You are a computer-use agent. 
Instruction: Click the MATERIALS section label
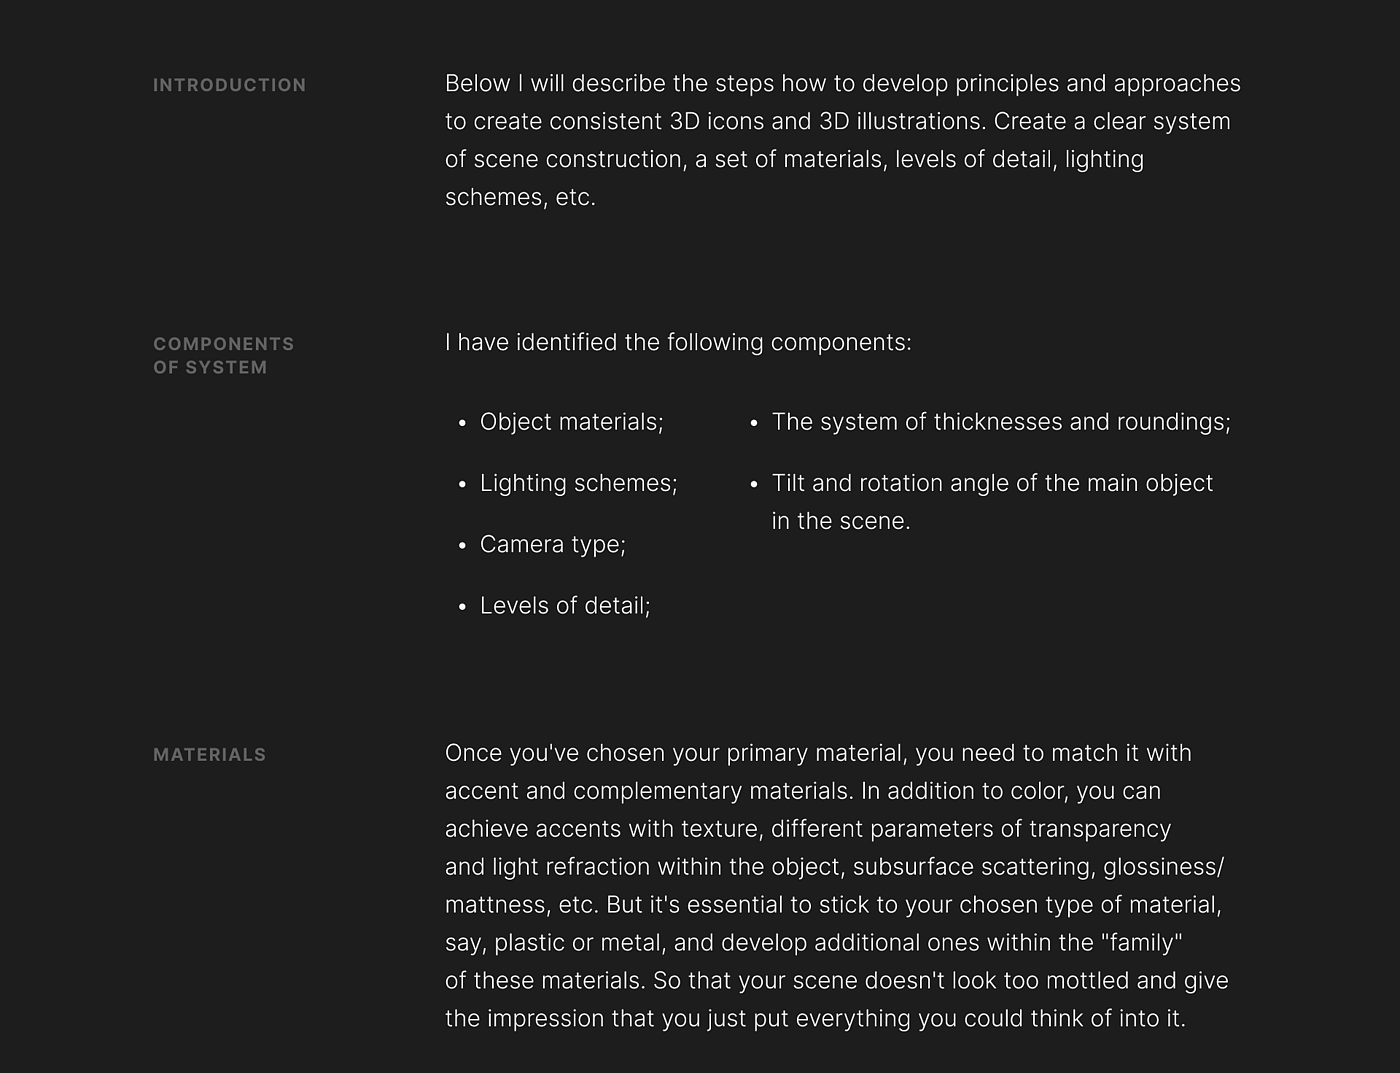pos(209,755)
